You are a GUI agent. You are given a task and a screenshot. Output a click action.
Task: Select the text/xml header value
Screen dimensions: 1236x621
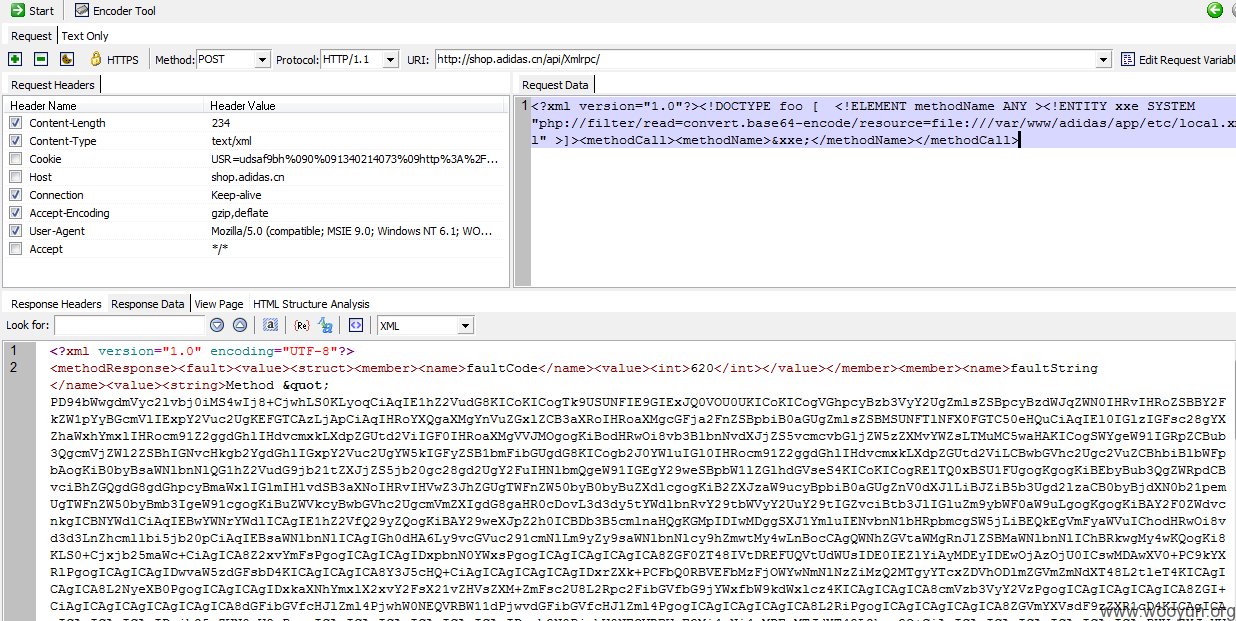pyautogui.click(x=231, y=141)
